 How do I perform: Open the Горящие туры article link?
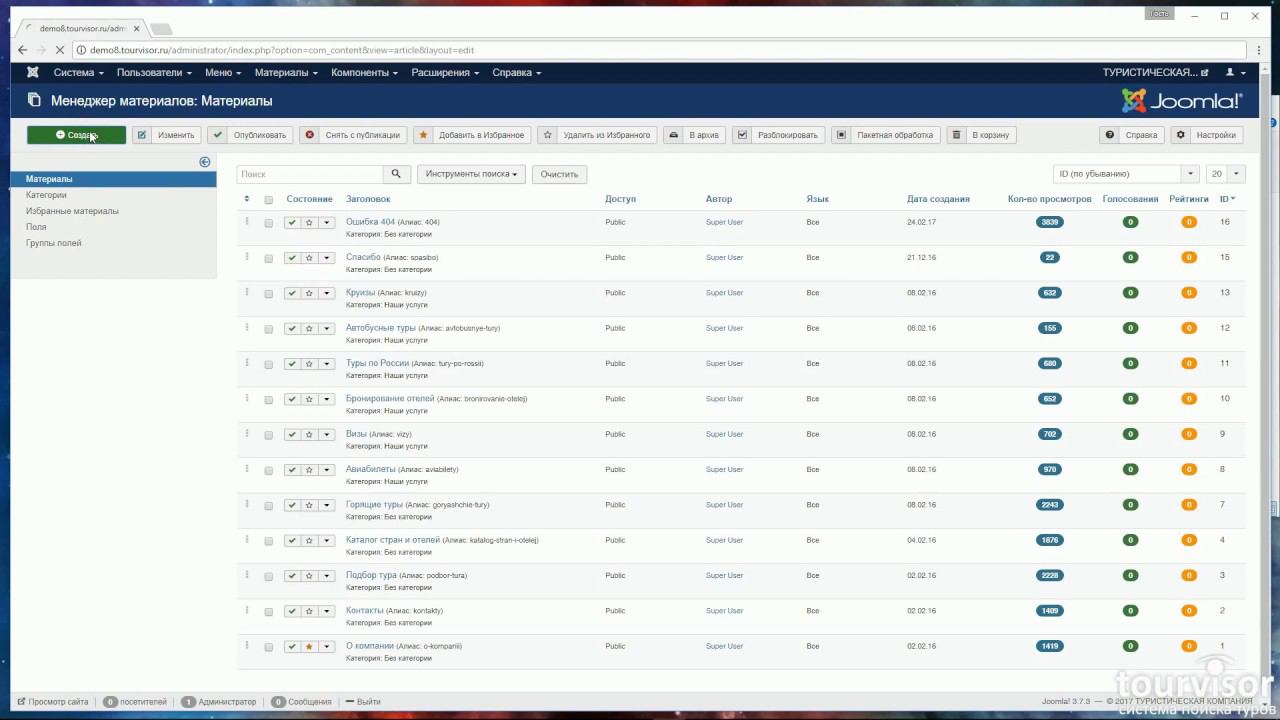[374, 505]
